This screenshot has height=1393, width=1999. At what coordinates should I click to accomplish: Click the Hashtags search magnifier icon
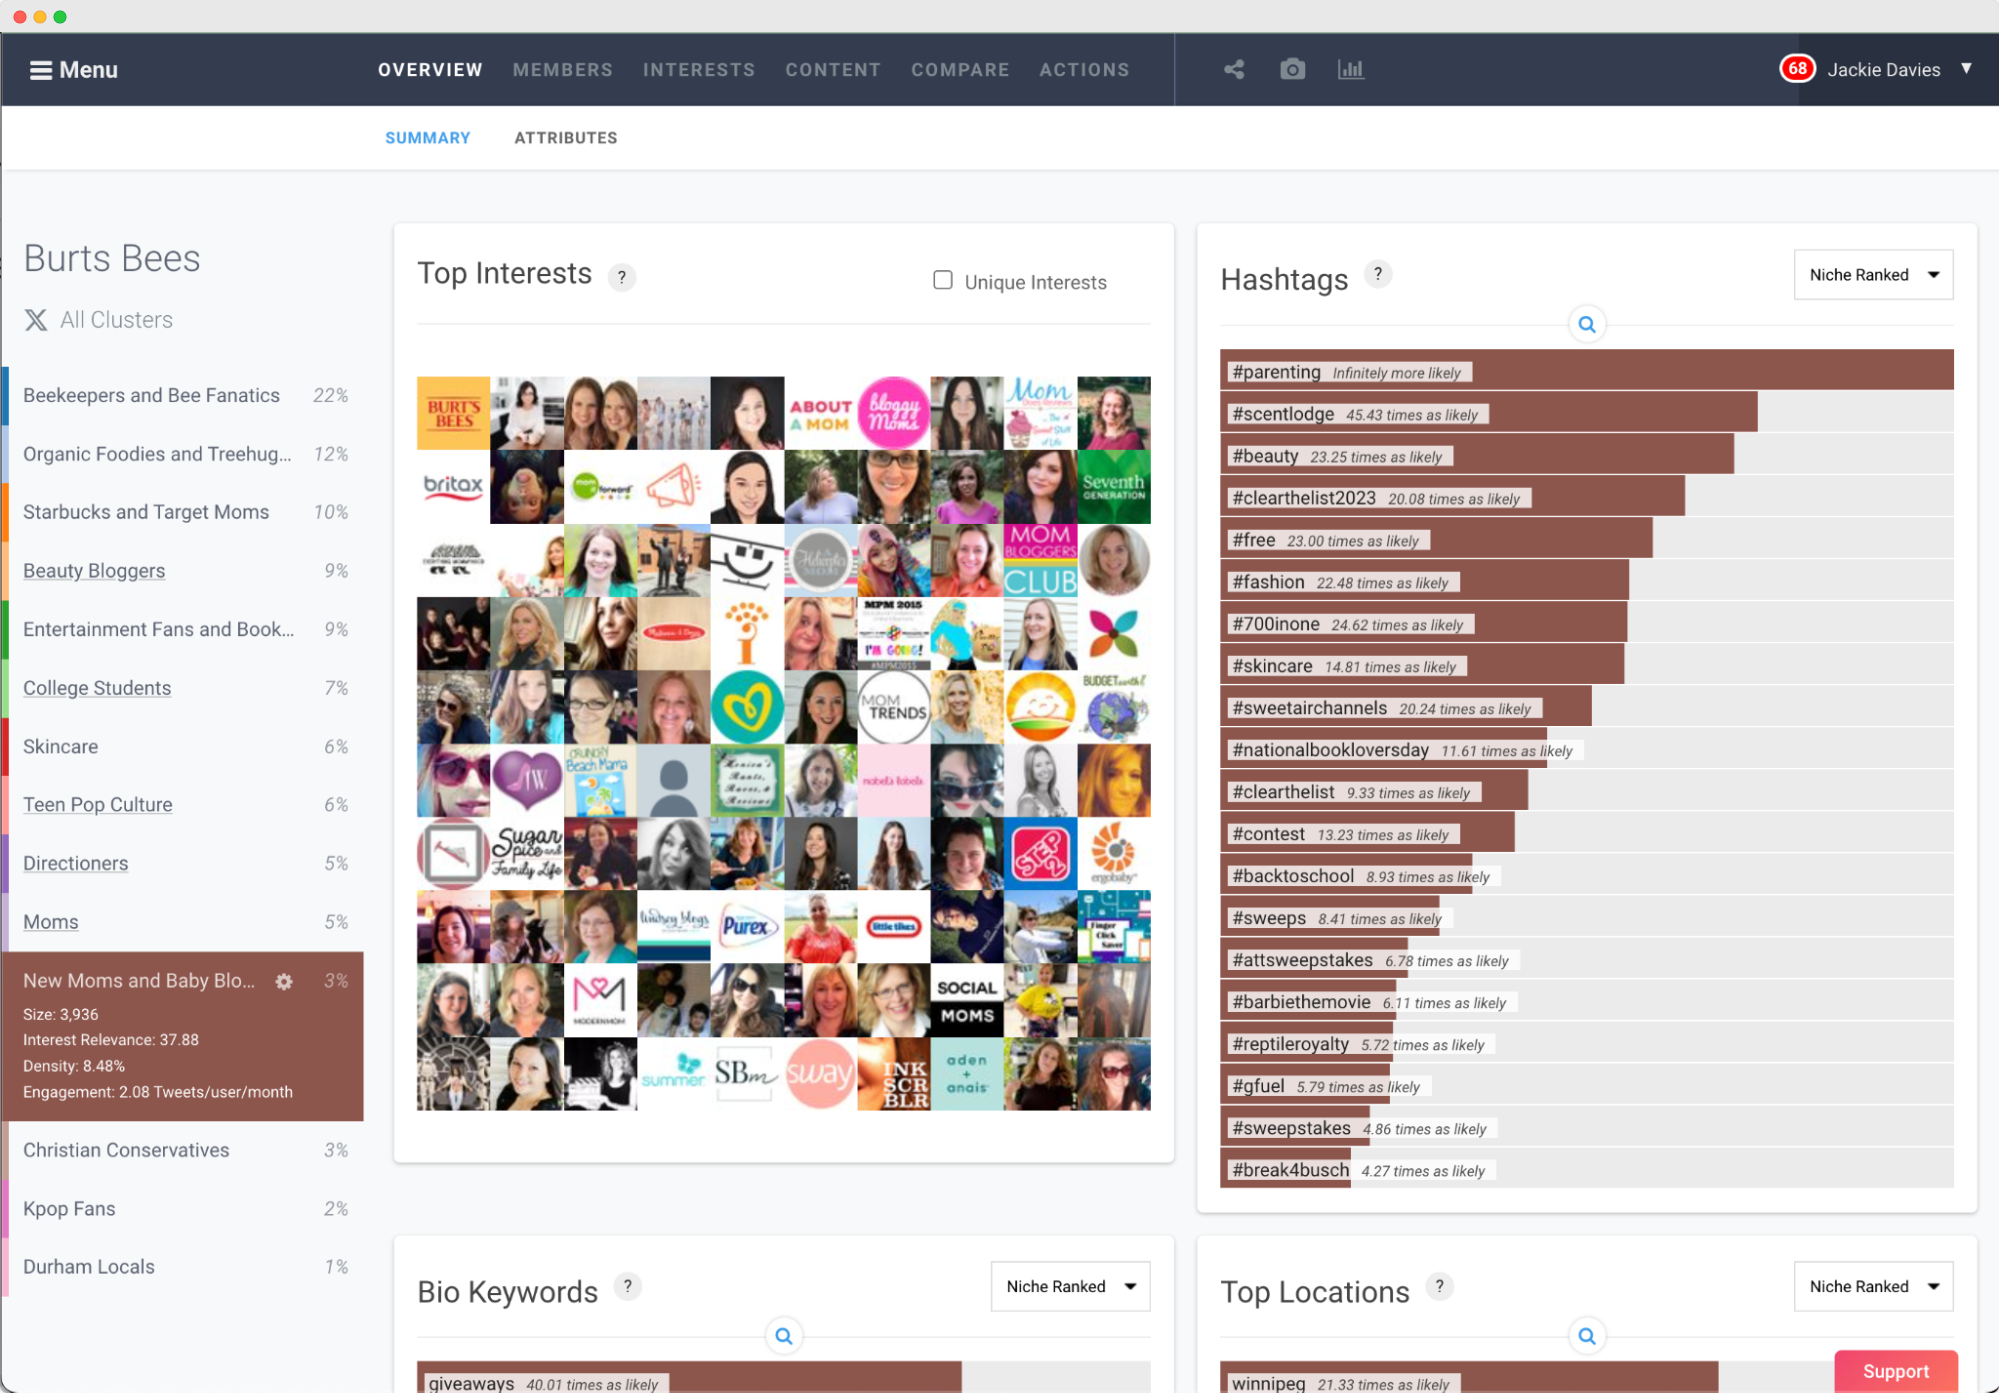[x=1587, y=324]
